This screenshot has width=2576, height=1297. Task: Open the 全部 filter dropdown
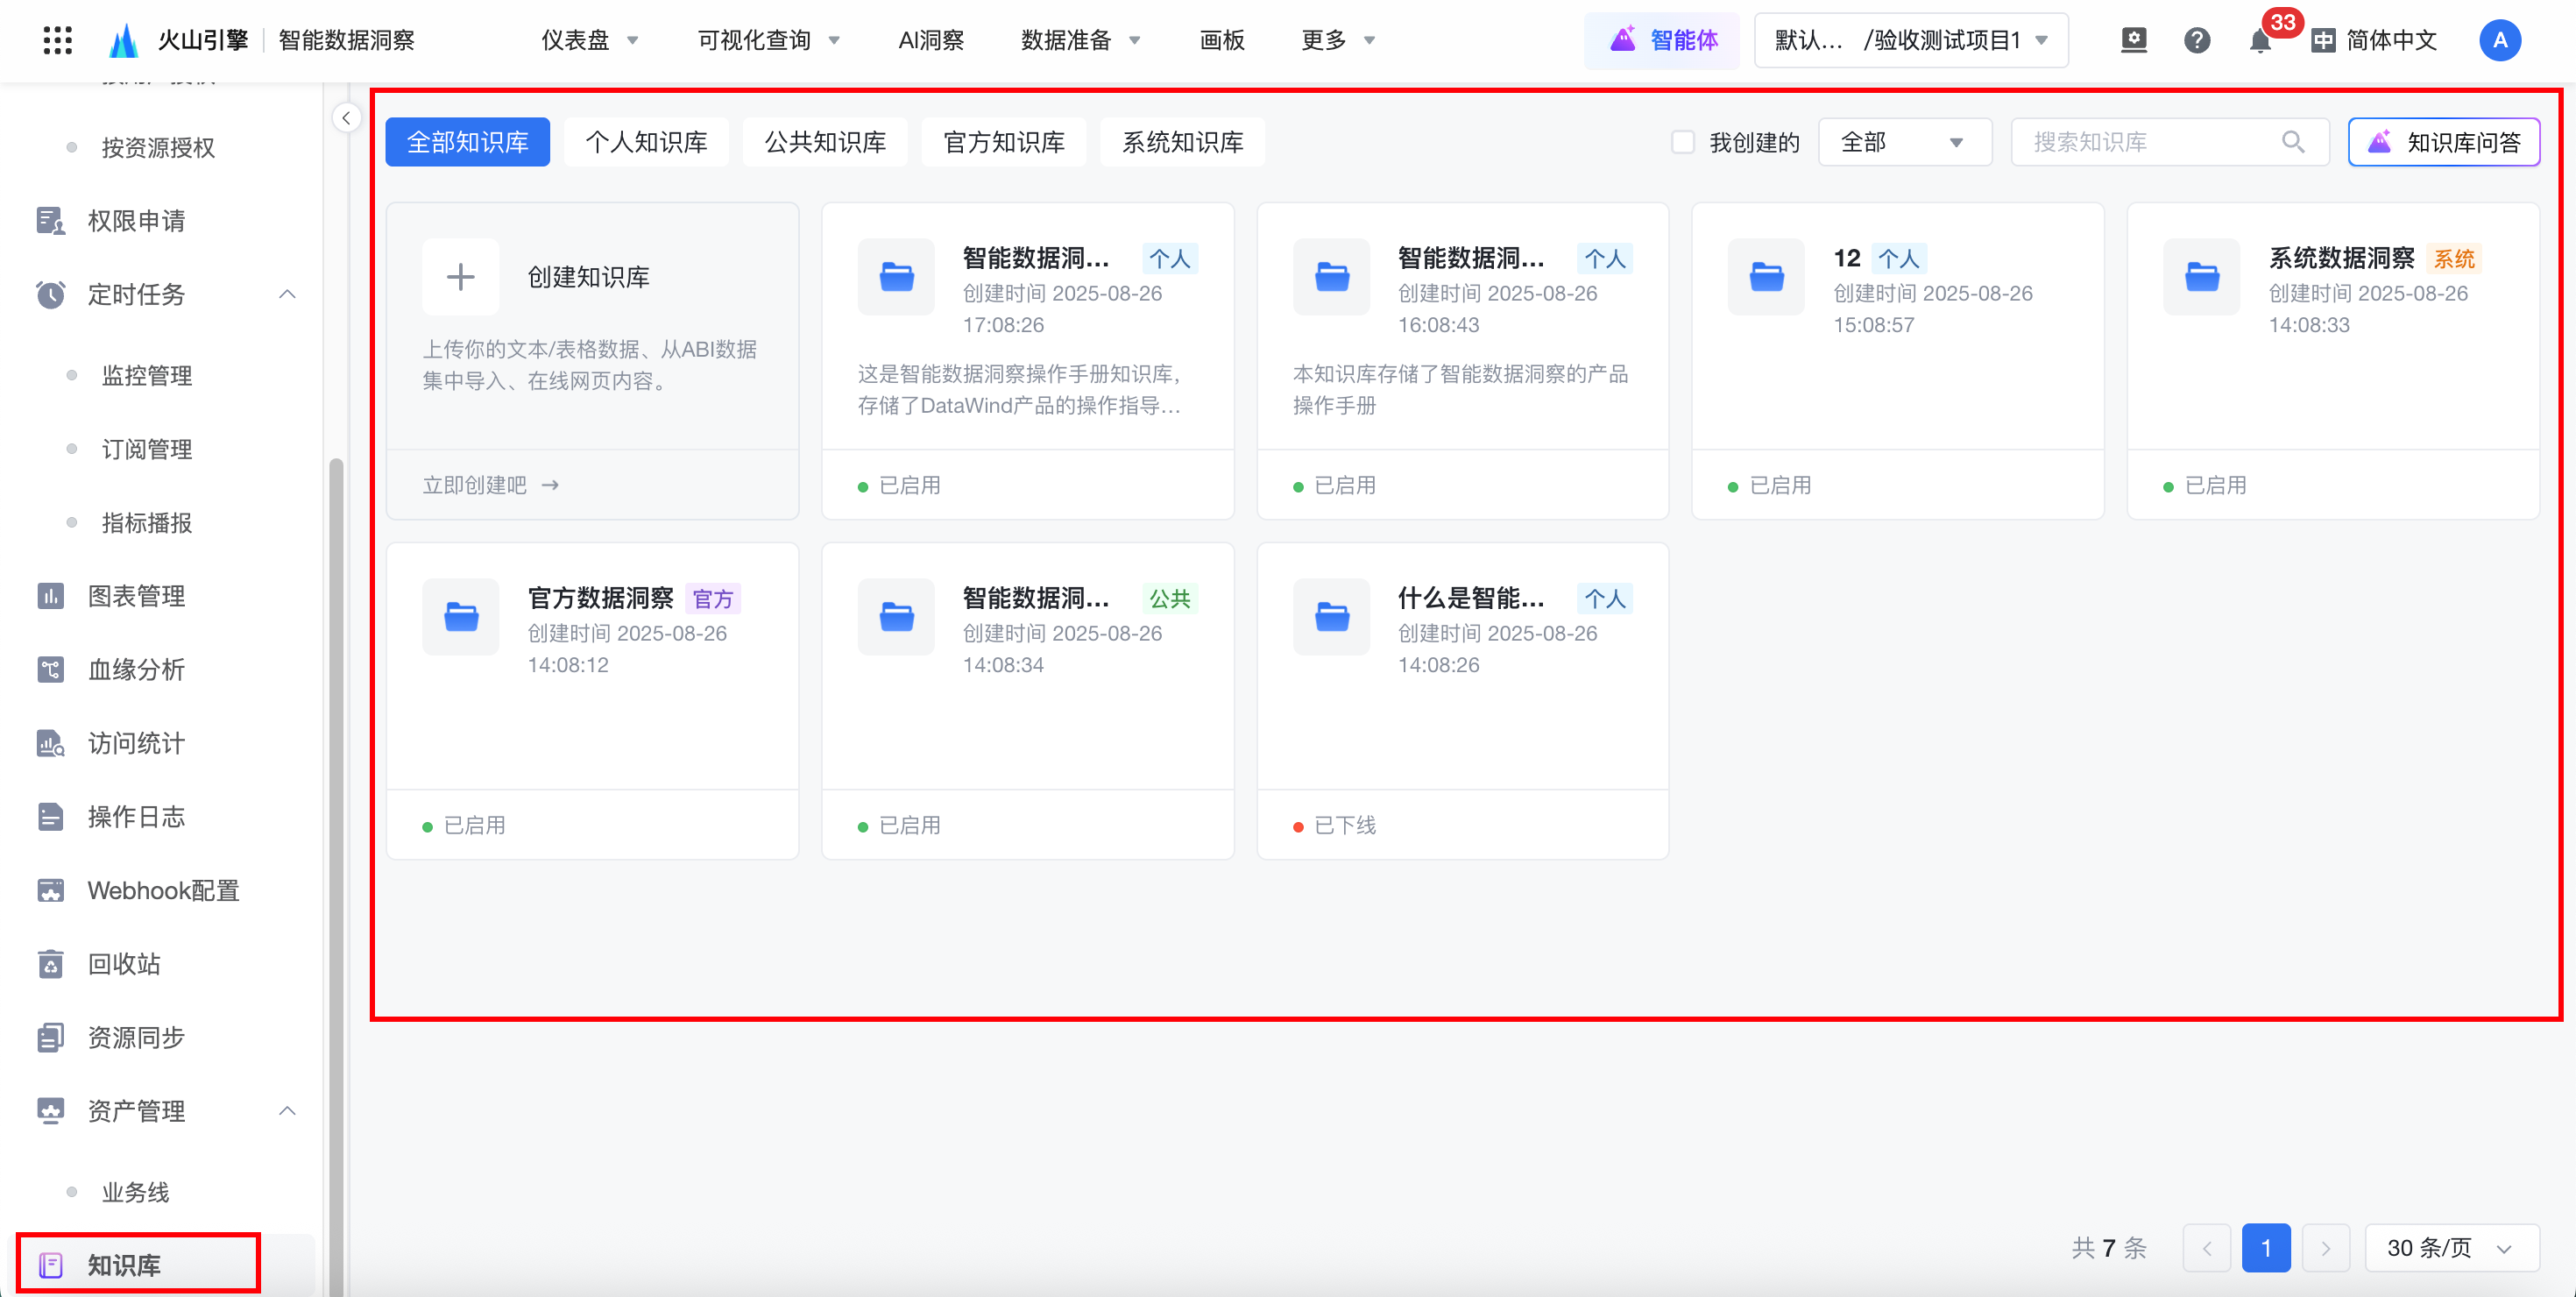[1903, 142]
